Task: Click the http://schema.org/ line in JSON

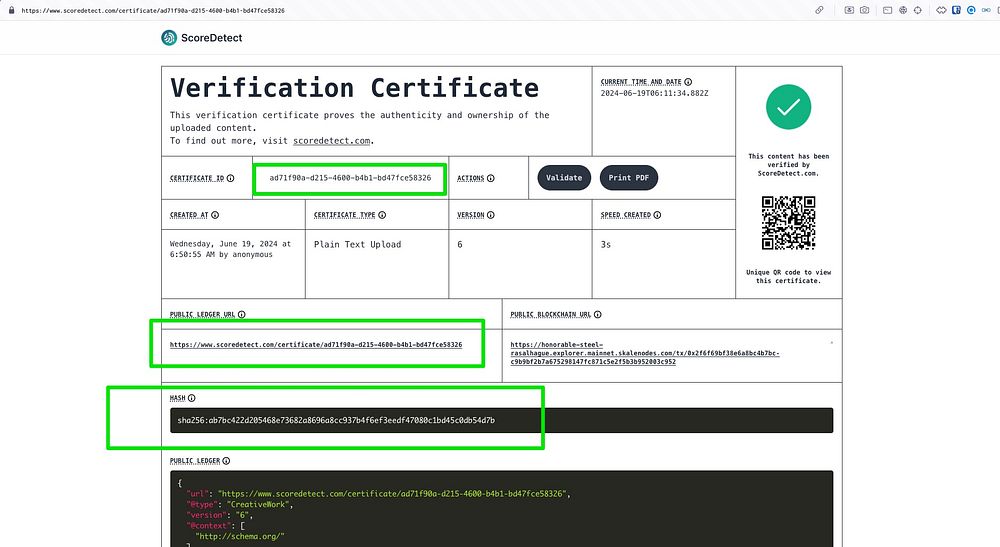Action: point(240,536)
